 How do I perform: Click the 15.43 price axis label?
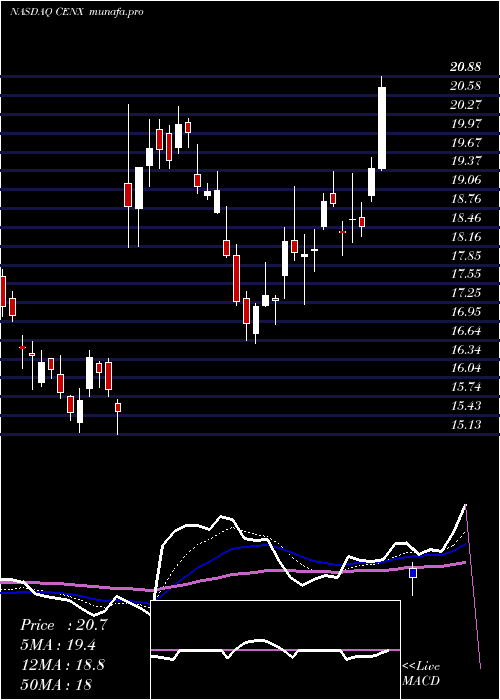coord(466,406)
